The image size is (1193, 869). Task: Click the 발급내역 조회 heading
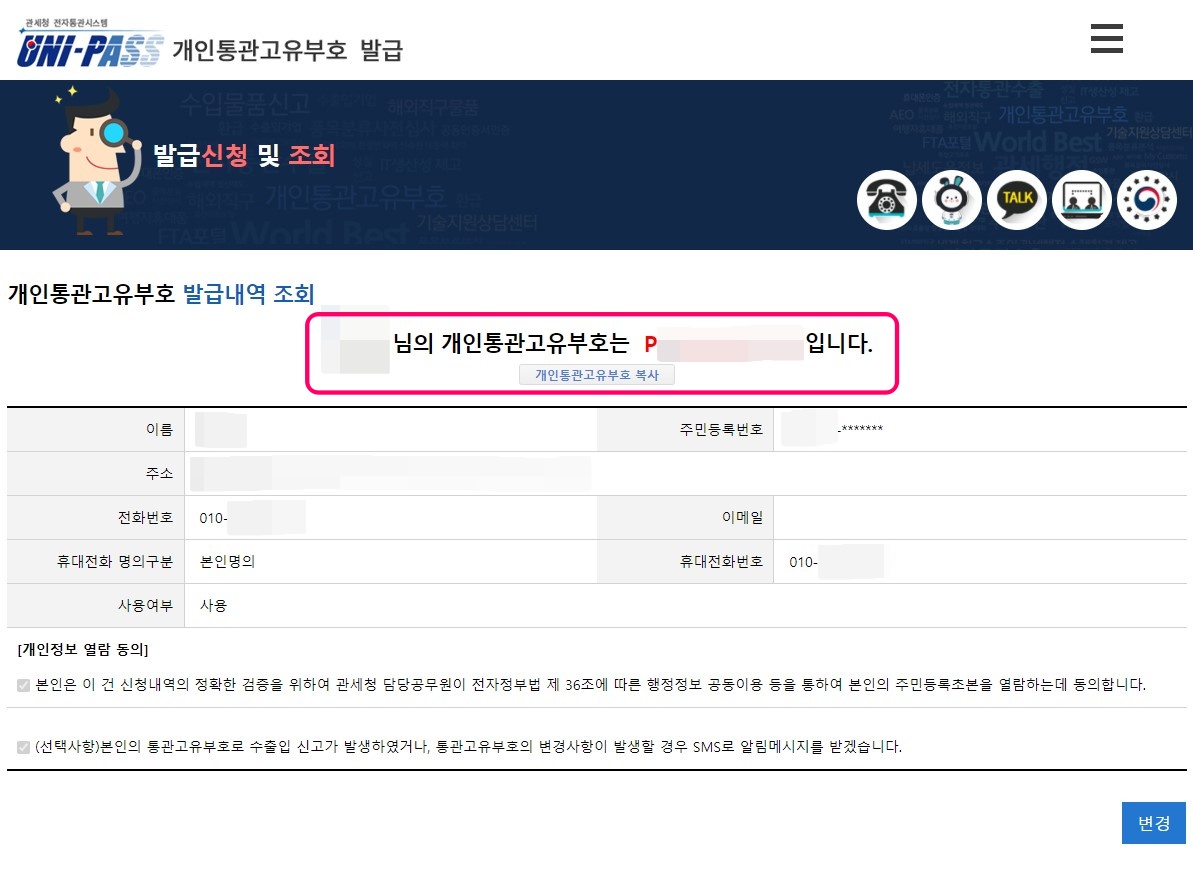pyautogui.click(x=249, y=294)
